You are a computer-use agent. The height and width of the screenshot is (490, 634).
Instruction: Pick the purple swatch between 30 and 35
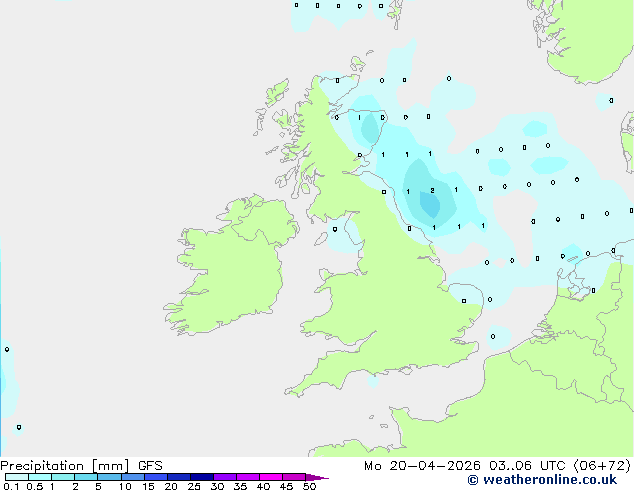click(x=225, y=477)
